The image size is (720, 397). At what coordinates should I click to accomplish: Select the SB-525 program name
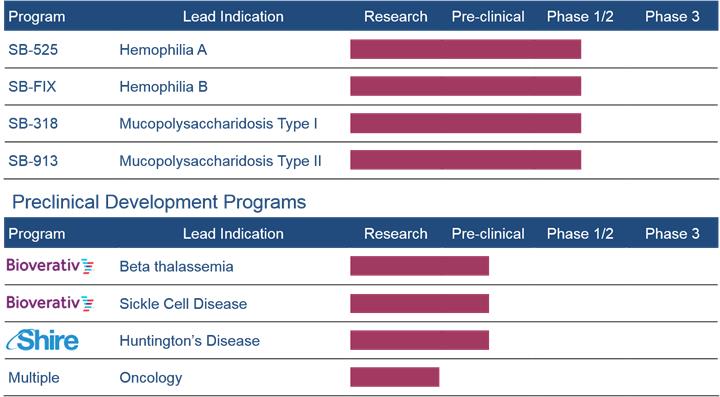(x=33, y=50)
